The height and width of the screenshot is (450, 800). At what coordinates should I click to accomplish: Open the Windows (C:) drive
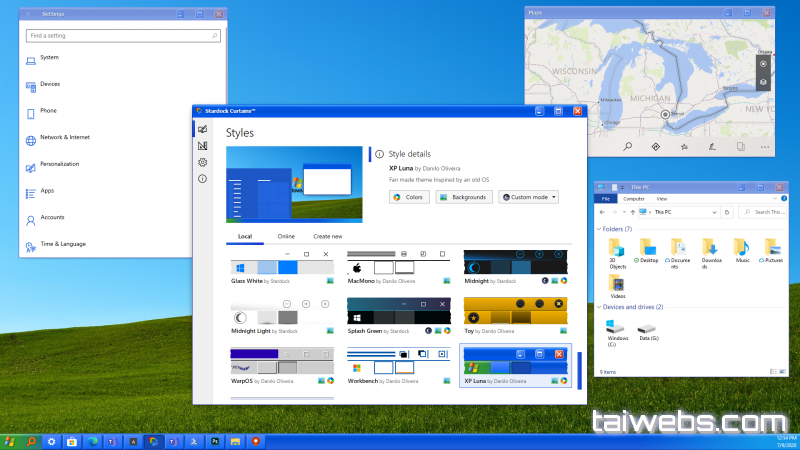coord(617,331)
